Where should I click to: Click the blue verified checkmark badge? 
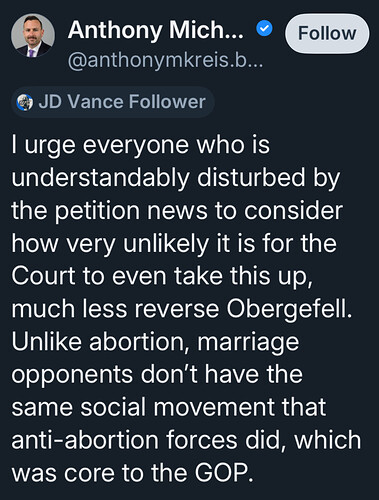[x=264, y=29]
